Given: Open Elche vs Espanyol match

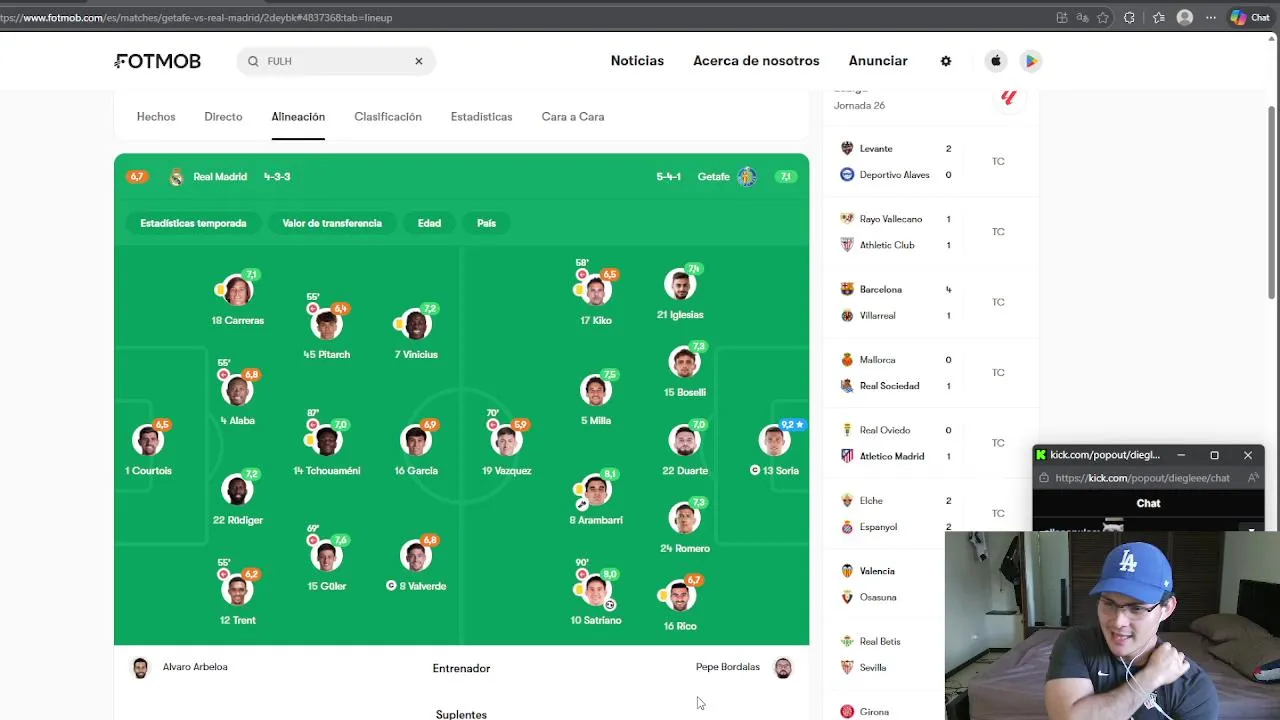Looking at the screenshot, I should coord(930,513).
